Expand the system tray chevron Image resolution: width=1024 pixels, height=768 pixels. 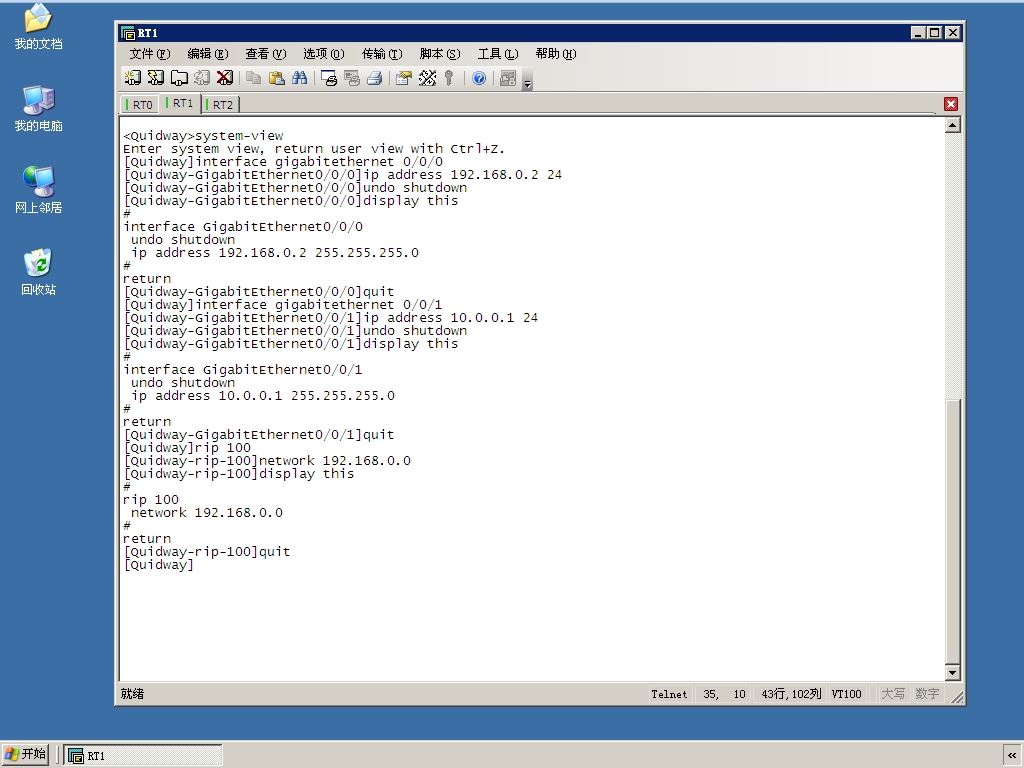[x=1012, y=755]
